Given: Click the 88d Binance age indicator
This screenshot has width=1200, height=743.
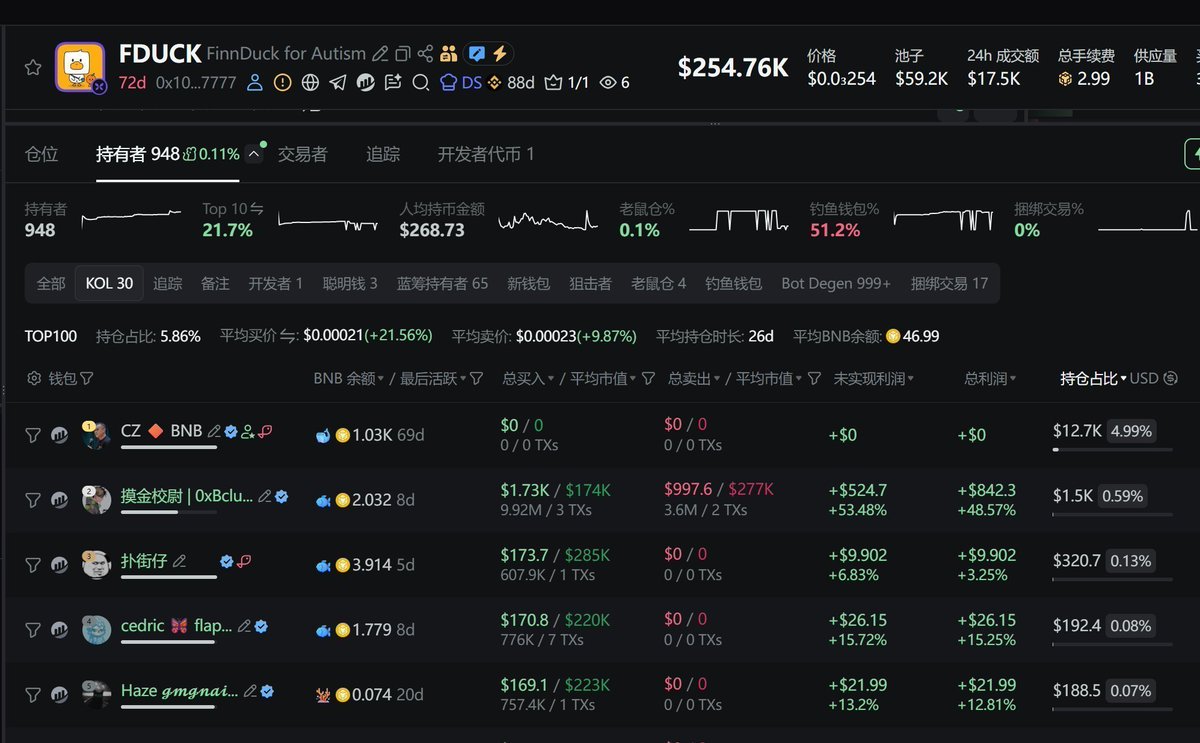Looking at the screenshot, I should tap(511, 82).
